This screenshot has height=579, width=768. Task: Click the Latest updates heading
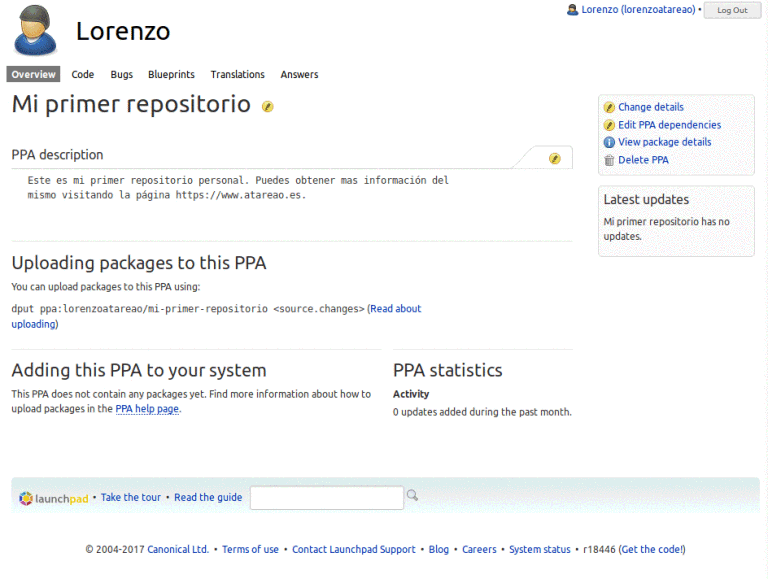(646, 199)
